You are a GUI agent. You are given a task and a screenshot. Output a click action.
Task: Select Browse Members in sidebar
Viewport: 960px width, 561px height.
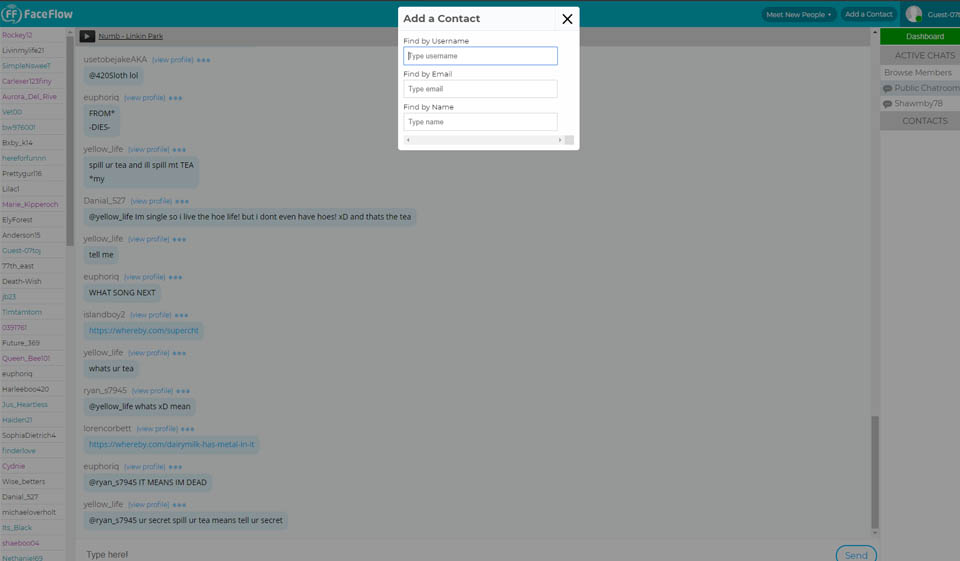917,73
